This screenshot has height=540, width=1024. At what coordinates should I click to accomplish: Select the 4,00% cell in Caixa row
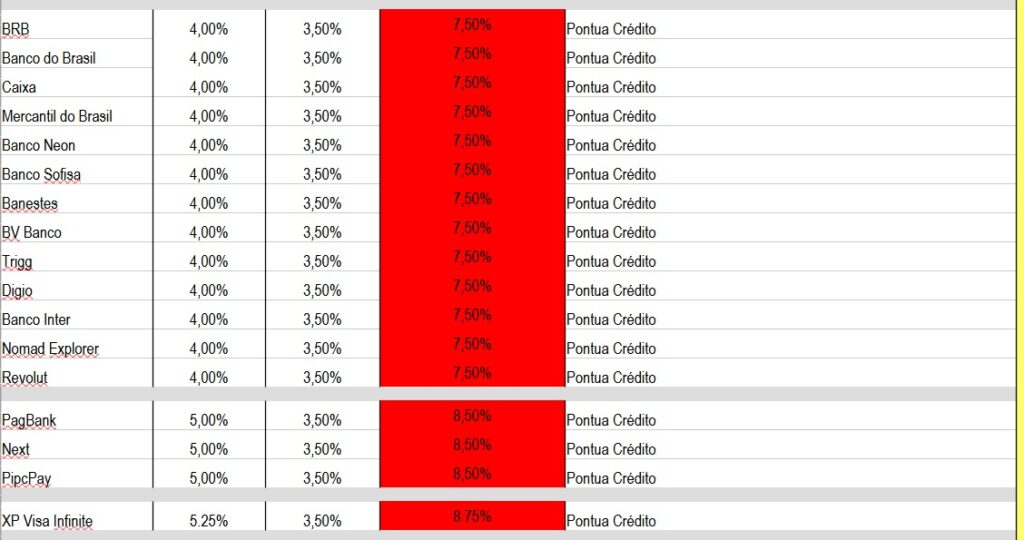(x=208, y=87)
